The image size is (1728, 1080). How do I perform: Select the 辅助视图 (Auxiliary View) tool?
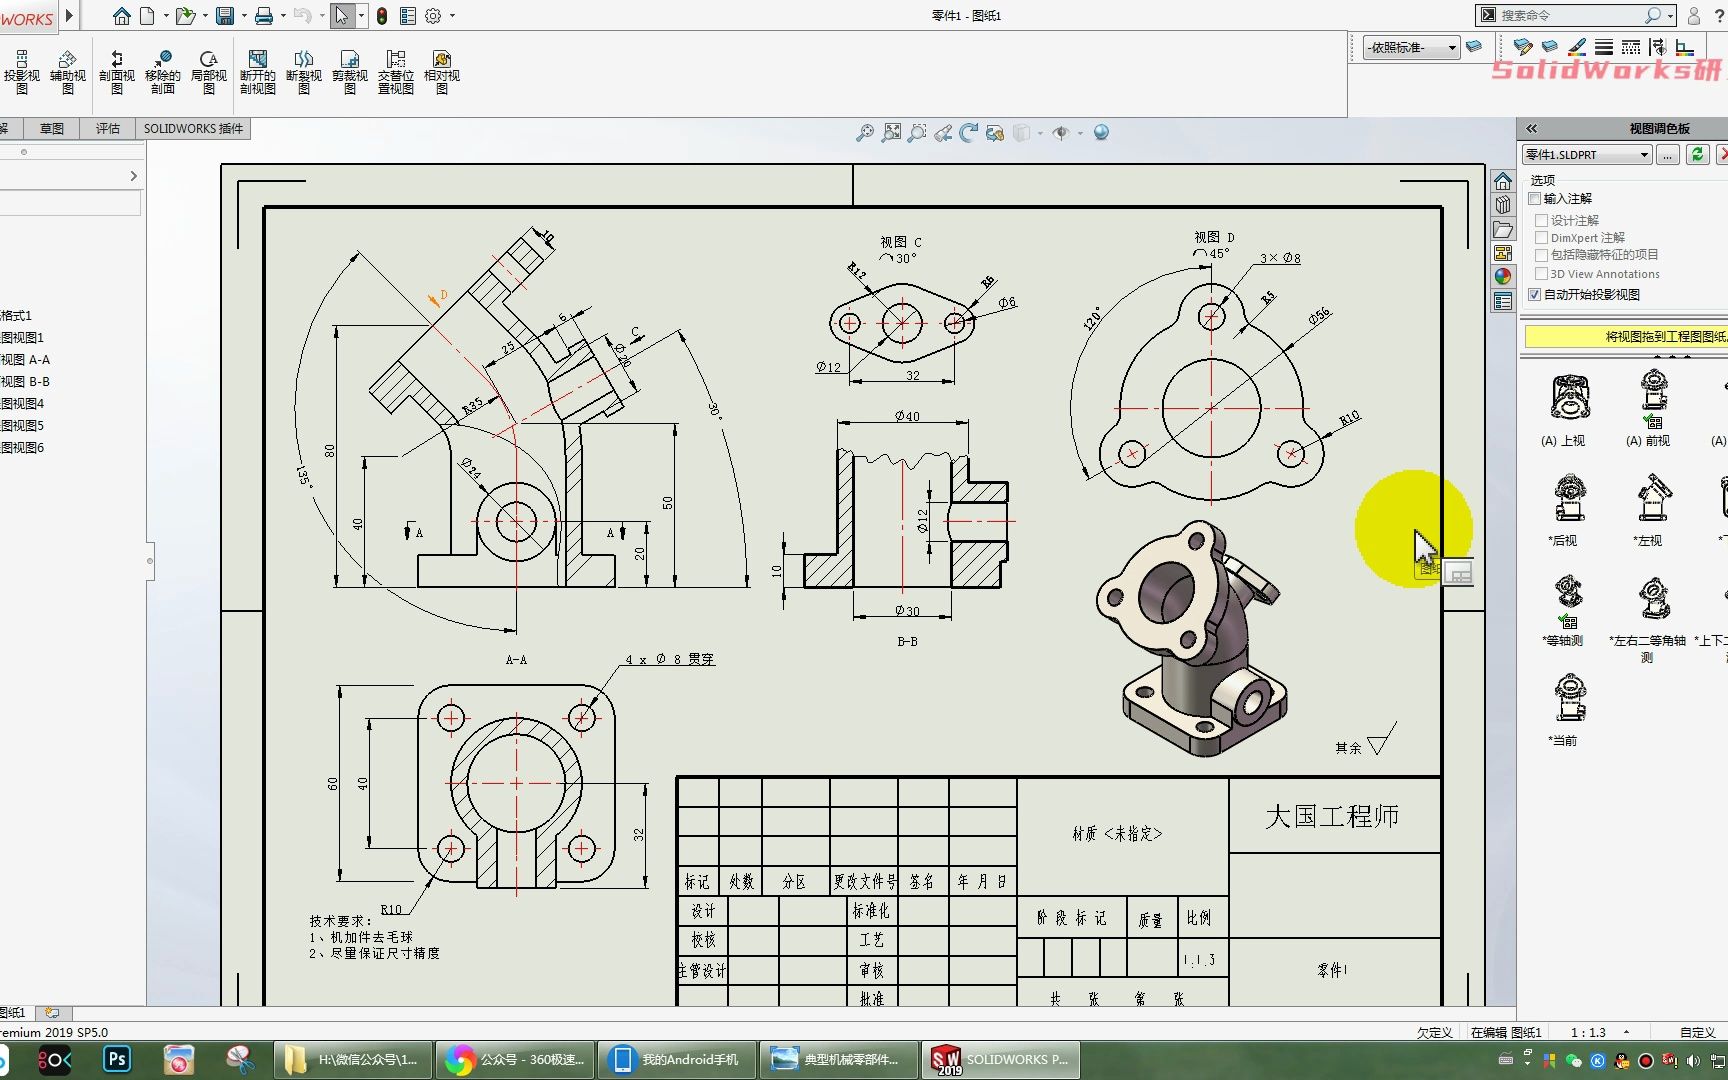(x=66, y=70)
